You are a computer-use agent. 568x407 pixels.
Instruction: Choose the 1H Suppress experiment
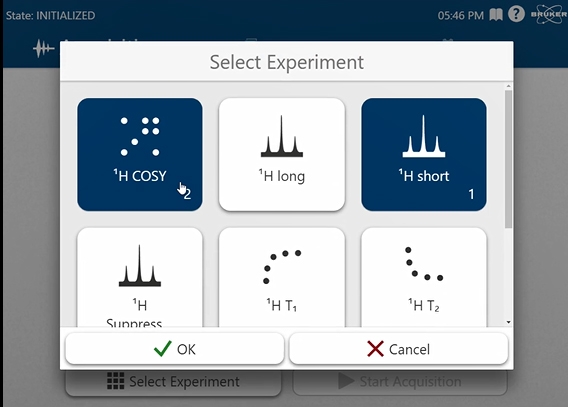tap(140, 278)
